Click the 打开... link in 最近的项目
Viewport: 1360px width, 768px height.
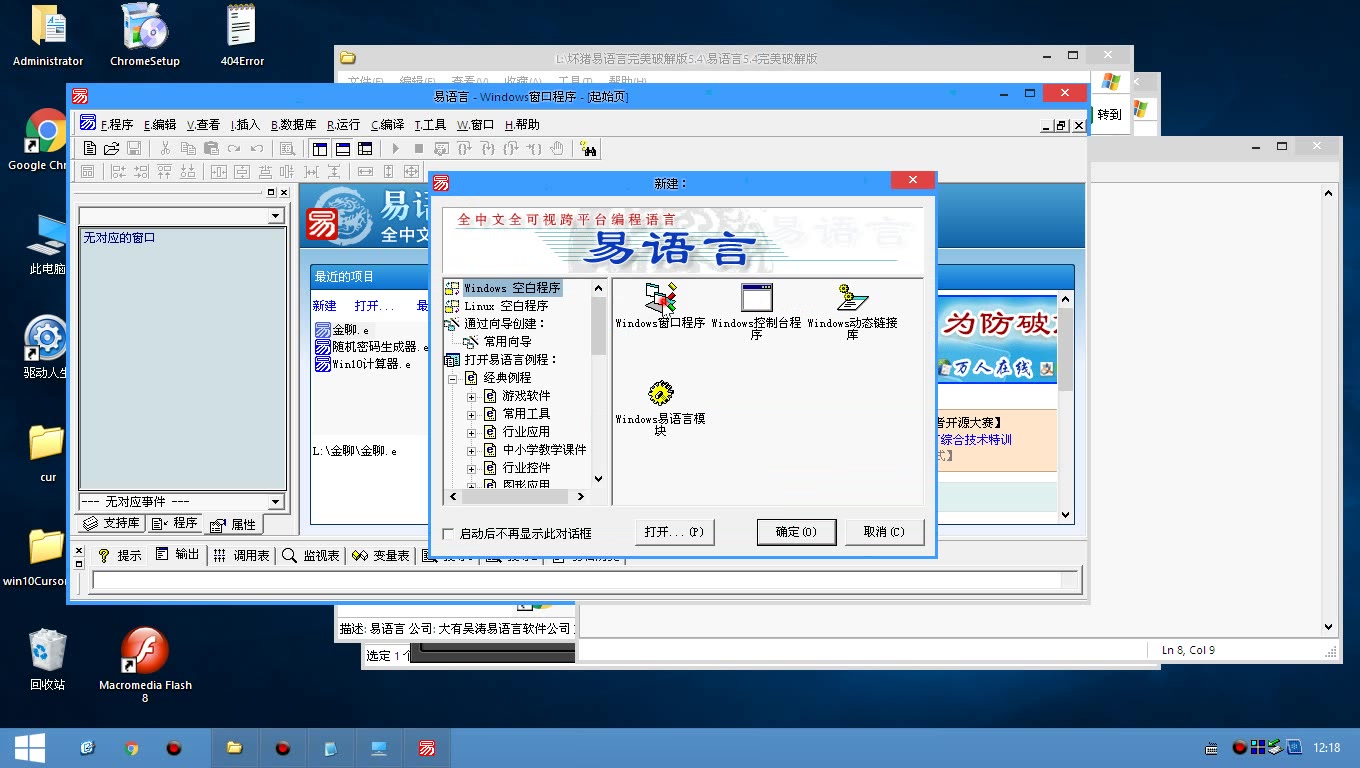374,306
